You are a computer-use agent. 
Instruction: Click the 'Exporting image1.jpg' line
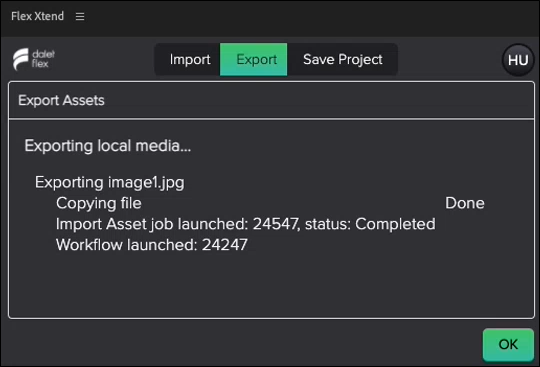click(x=110, y=182)
